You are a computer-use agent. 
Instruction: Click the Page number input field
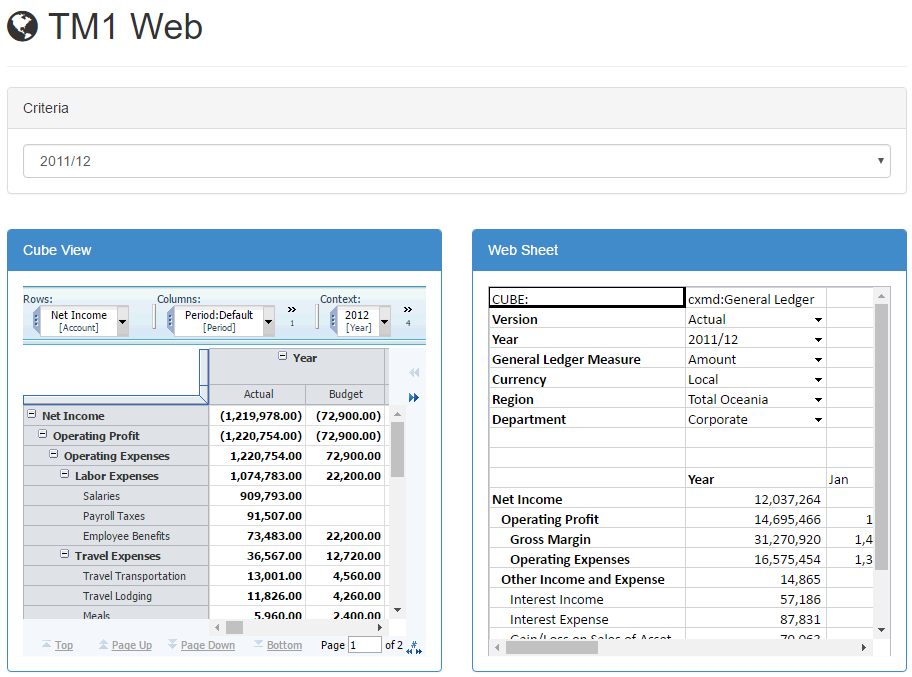(x=365, y=644)
